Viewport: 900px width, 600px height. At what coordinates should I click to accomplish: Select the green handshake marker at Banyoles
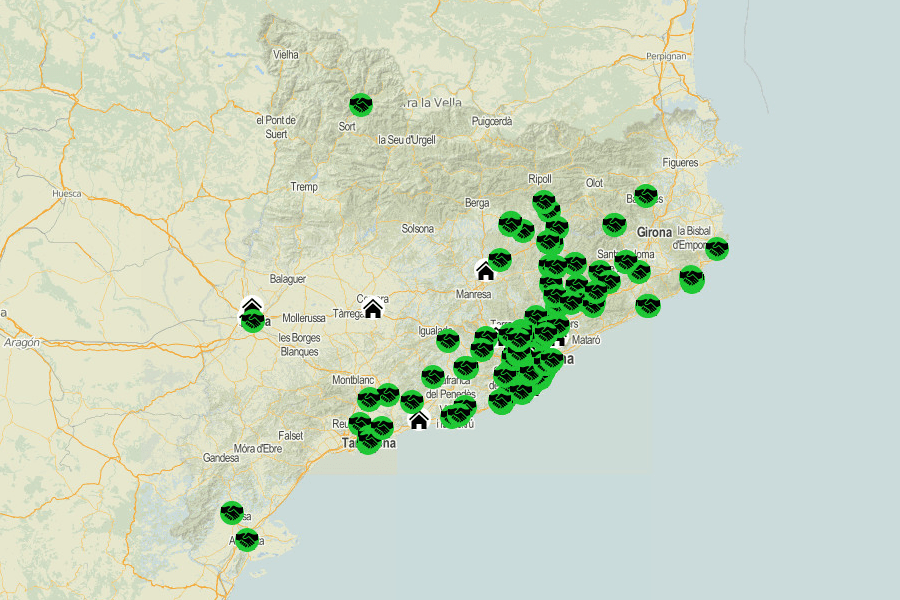[x=646, y=196]
